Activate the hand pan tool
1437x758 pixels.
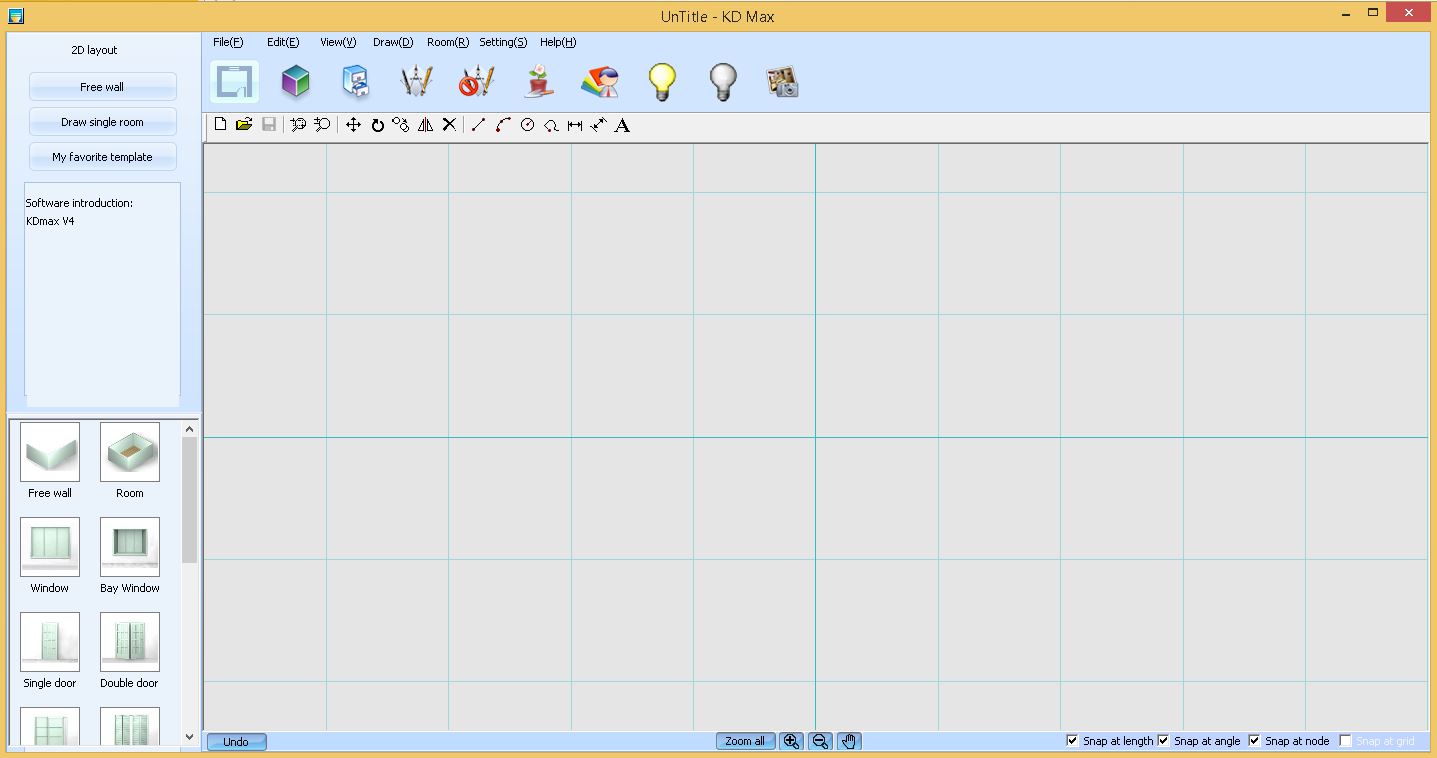849,741
